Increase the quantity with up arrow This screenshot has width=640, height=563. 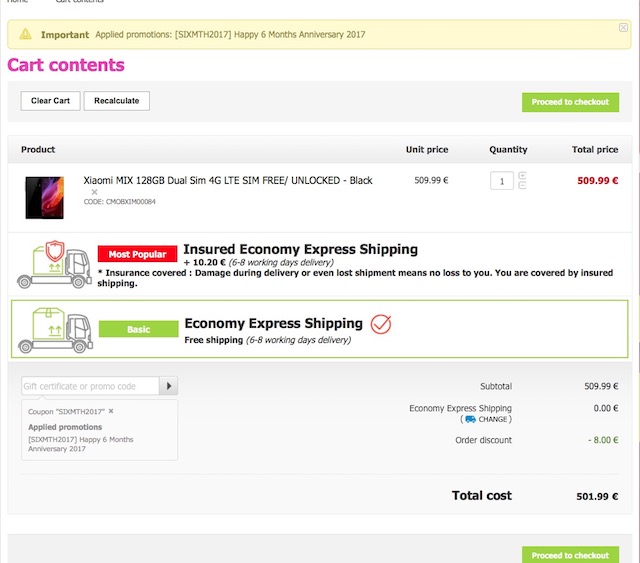[x=522, y=176]
